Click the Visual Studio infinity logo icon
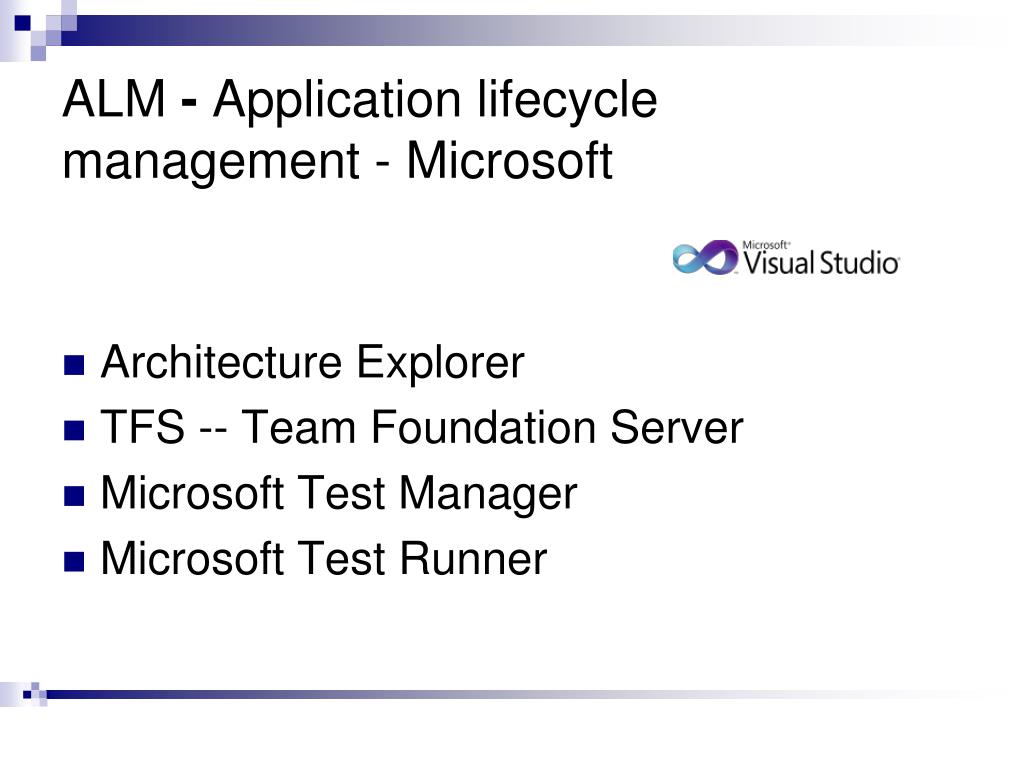 tap(705, 257)
